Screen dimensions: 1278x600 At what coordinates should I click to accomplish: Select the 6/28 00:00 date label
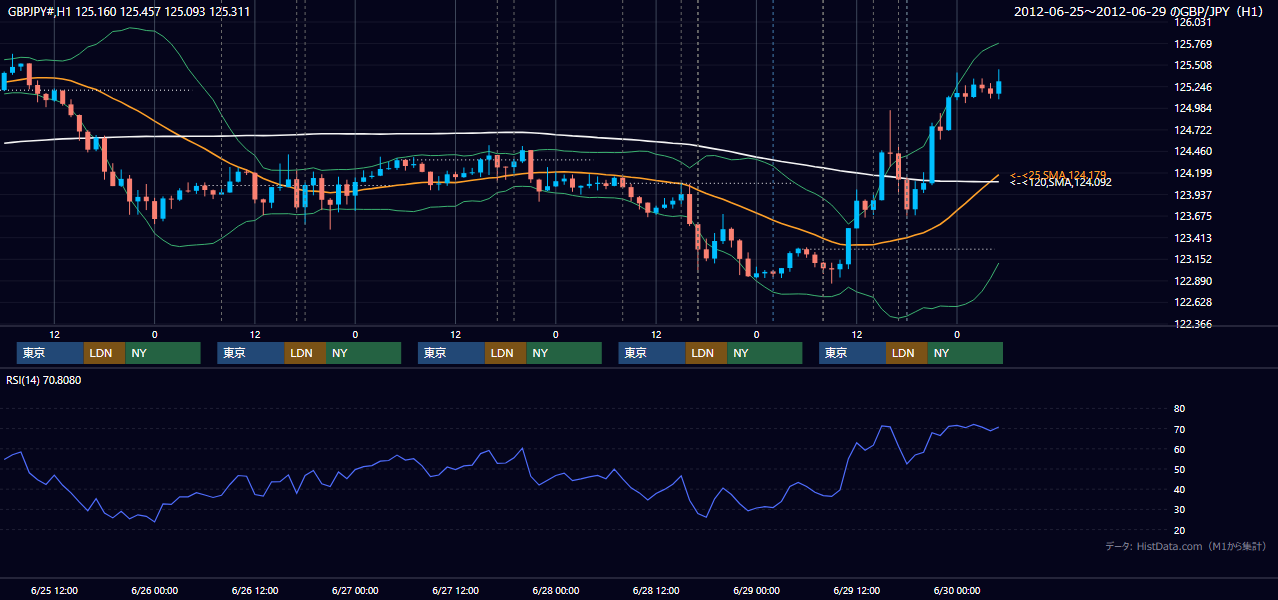click(x=556, y=590)
